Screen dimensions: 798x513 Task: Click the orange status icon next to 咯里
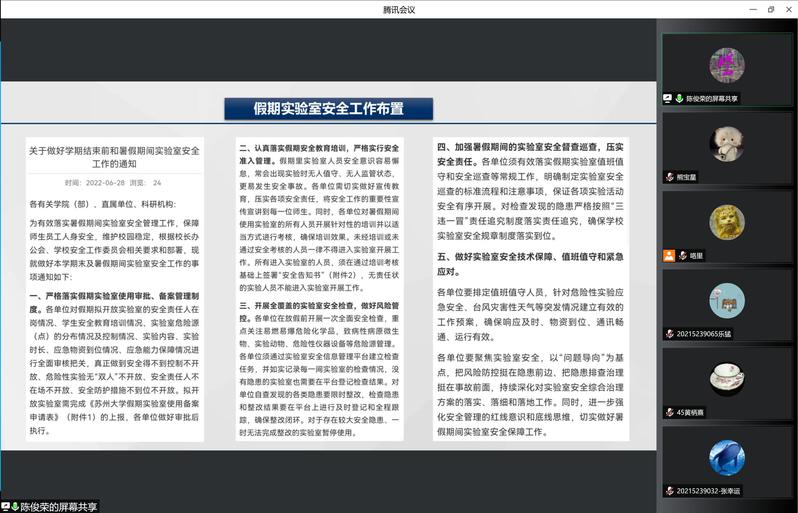pyautogui.click(x=668, y=255)
